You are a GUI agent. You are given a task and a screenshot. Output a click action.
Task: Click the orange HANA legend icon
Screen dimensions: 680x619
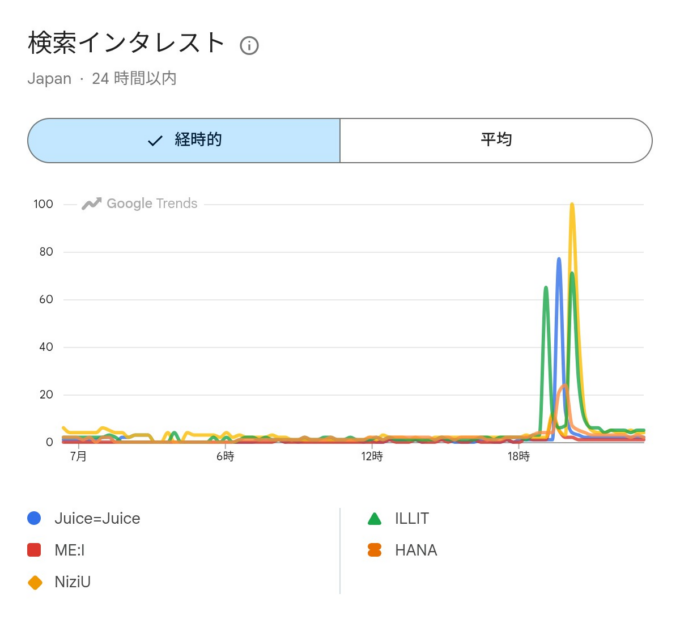[x=374, y=550]
